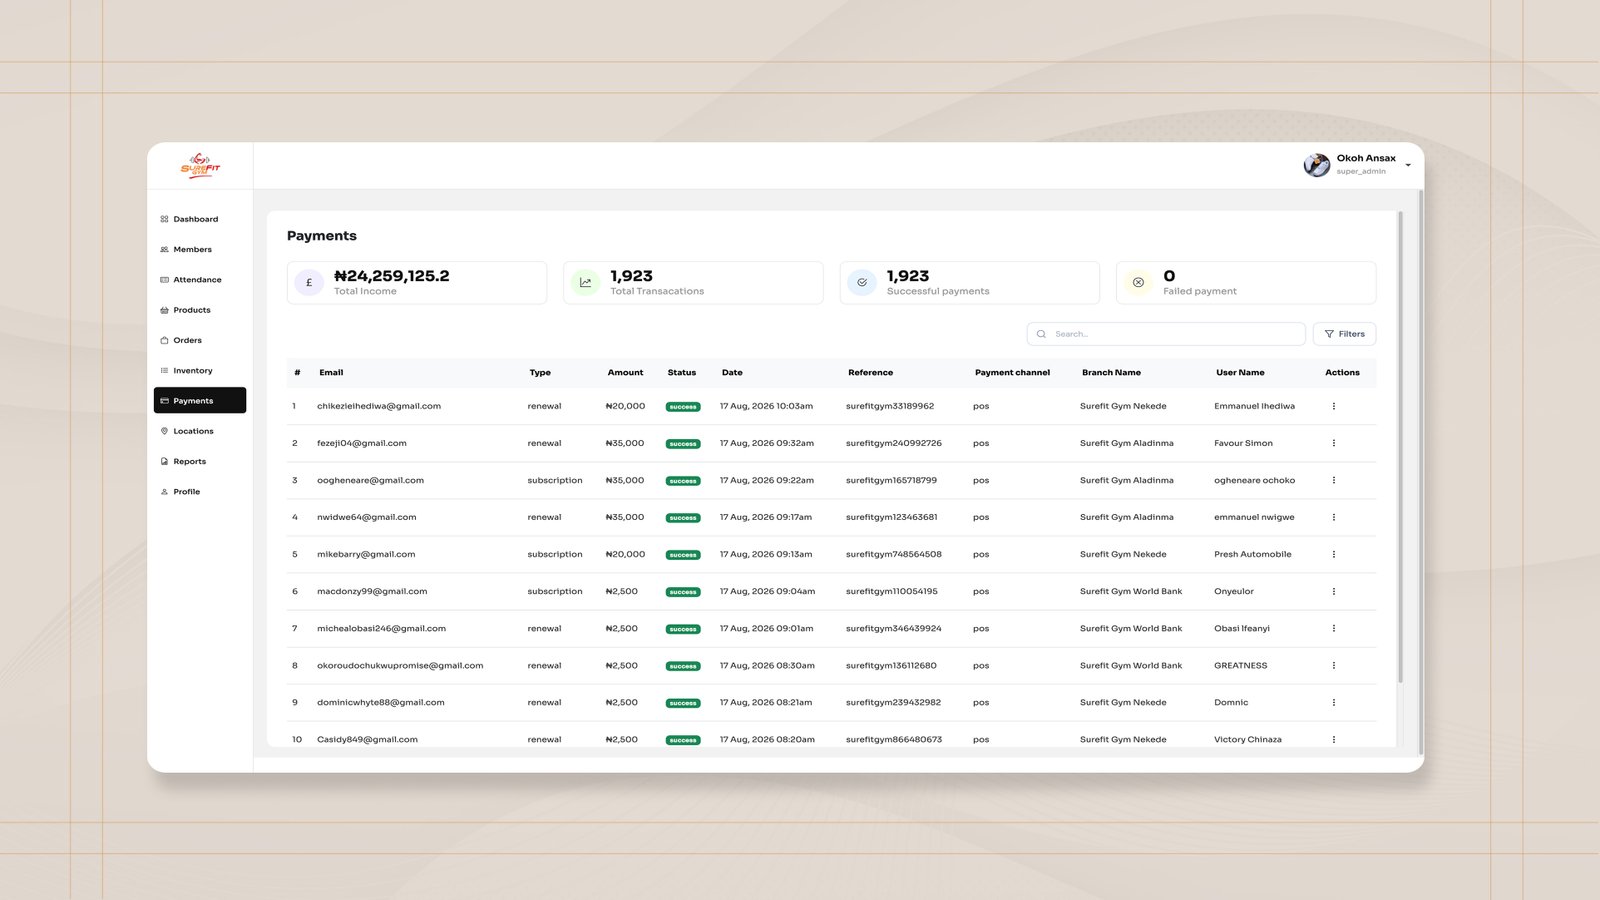Open actions menu for oogheneare@gmail.com row

[x=1333, y=480]
